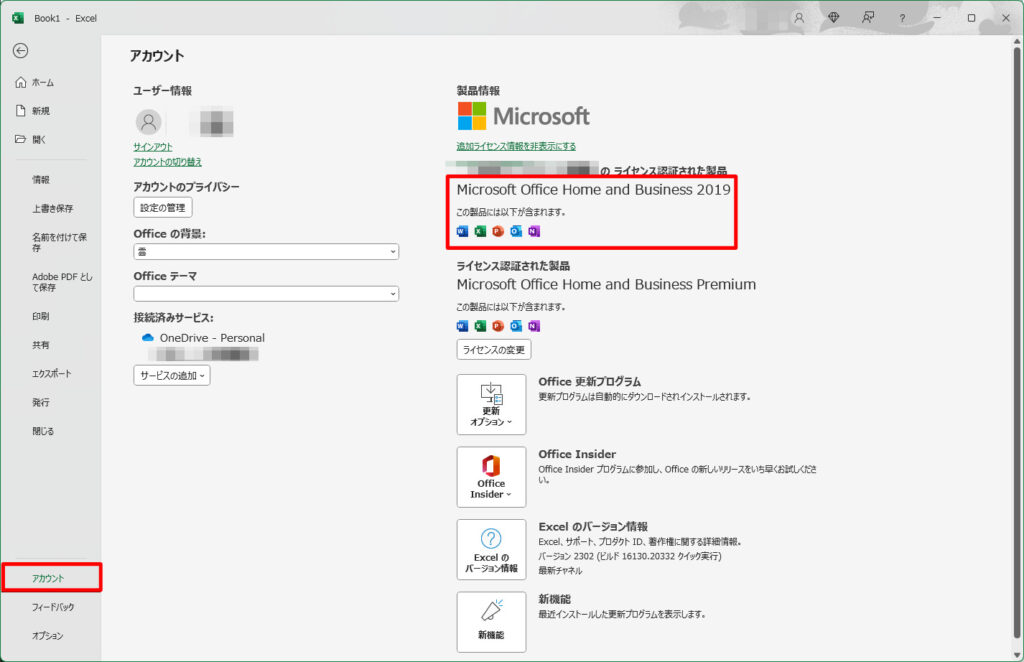Click the PowerPoint icon under Business Premium
Screen dimensions: 1024x662
498,326
